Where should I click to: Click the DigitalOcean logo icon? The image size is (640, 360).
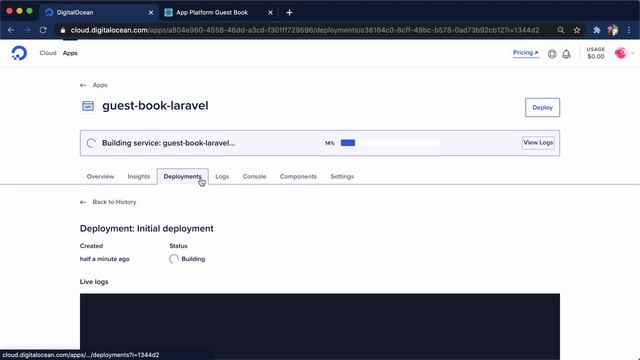click(19, 53)
